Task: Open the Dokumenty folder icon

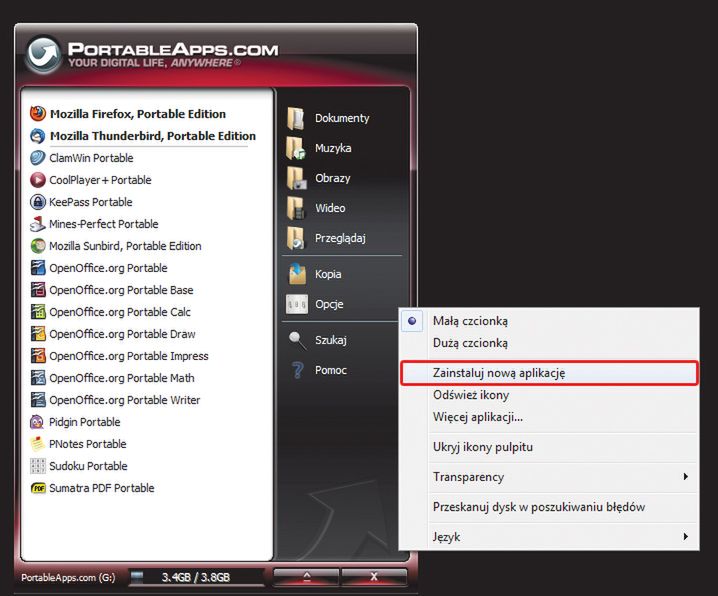Action: [x=296, y=118]
